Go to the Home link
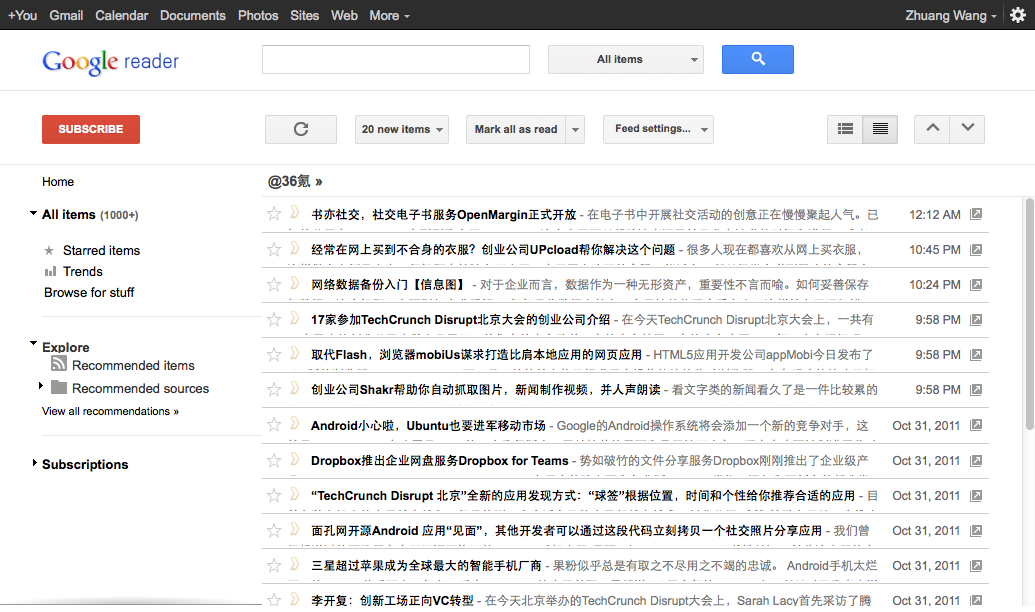 coord(58,182)
